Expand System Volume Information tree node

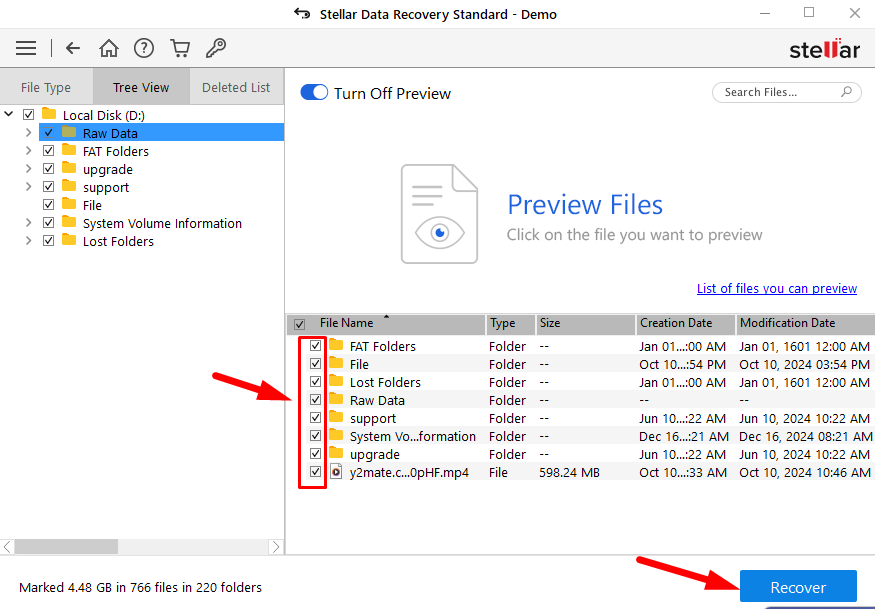coord(28,223)
